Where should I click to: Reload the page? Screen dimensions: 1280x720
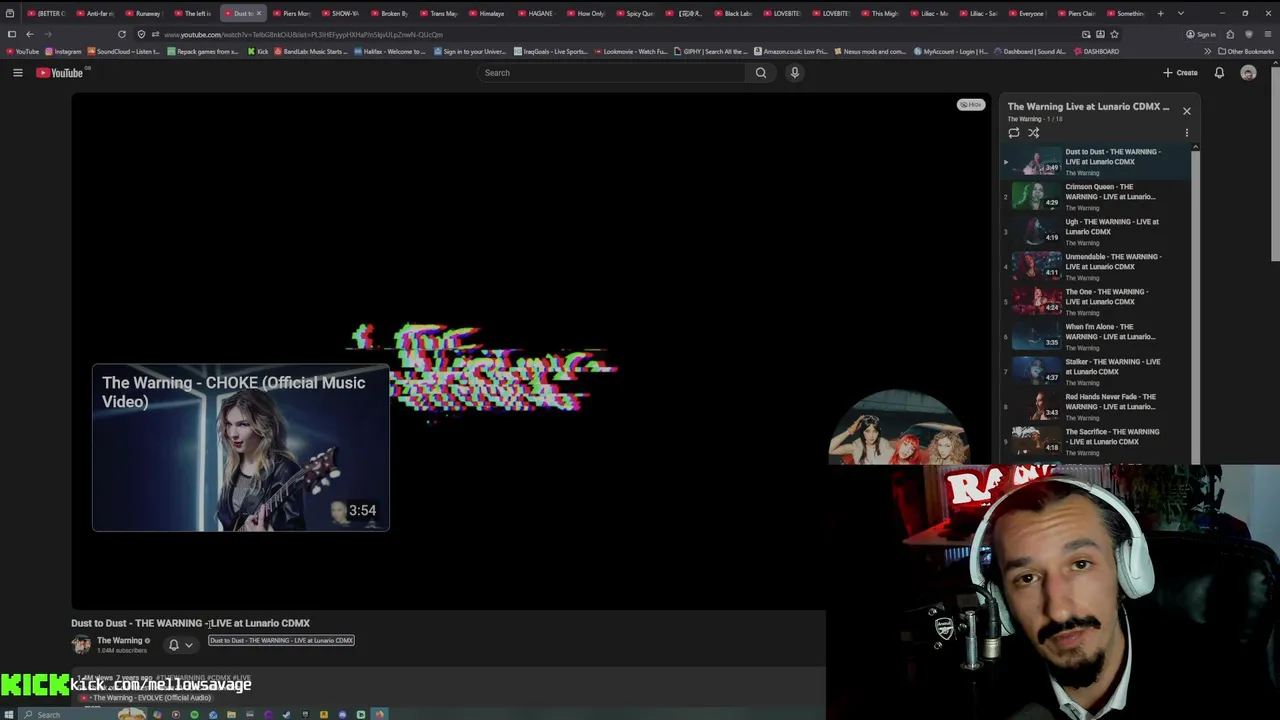pyautogui.click(x=122, y=34)
